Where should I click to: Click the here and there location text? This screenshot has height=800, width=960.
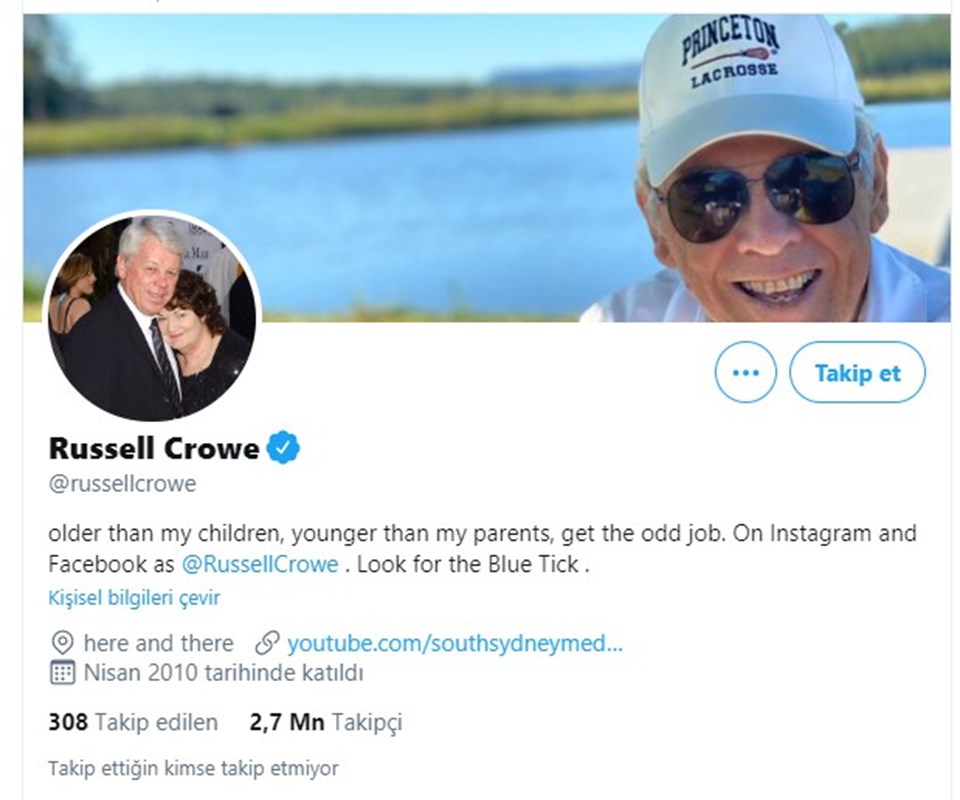click(x=159, y=643)
